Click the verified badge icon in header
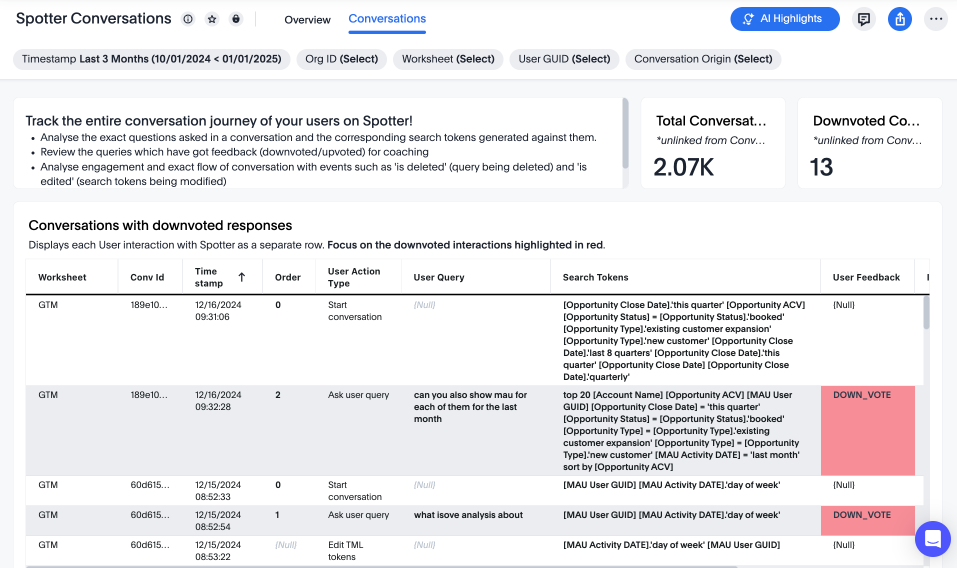Viewport: 957px width, 568px height. (236, 19)
